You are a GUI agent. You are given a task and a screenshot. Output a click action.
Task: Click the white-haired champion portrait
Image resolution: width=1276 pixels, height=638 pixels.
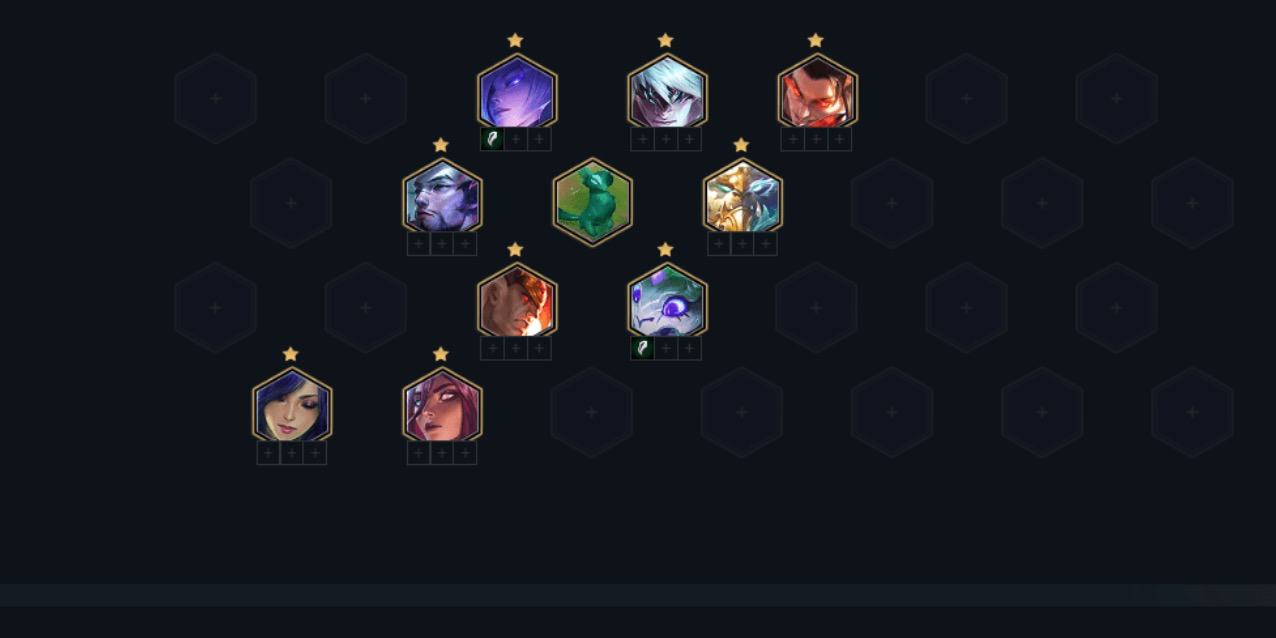point(667,93)
